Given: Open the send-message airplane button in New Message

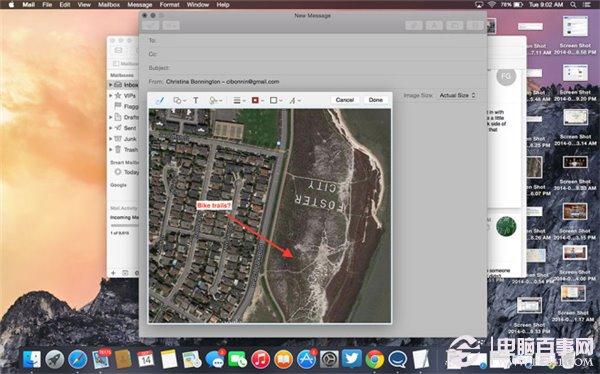Looking at the screenshot, I should tap(151, 25).
